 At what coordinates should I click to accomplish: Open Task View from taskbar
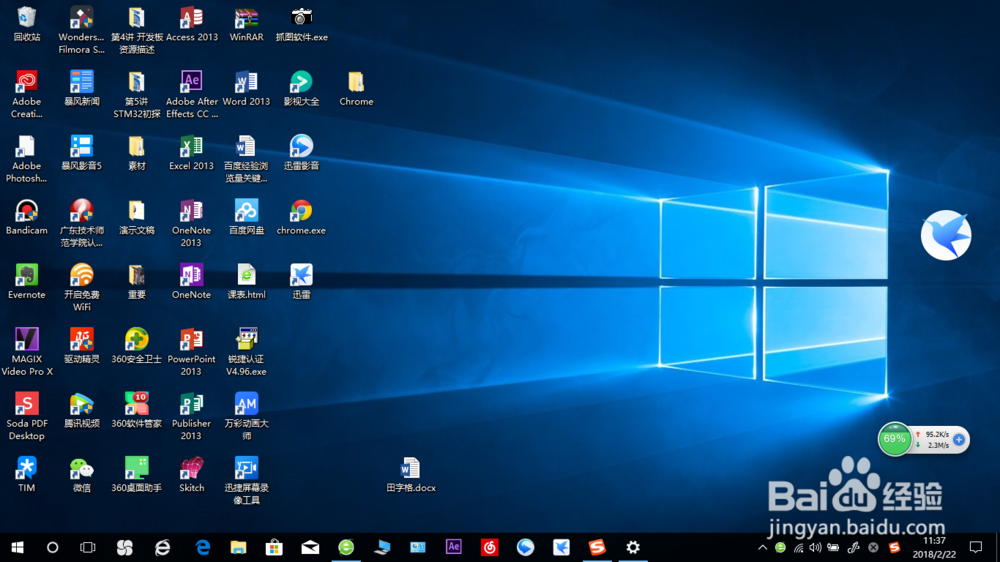87,547
